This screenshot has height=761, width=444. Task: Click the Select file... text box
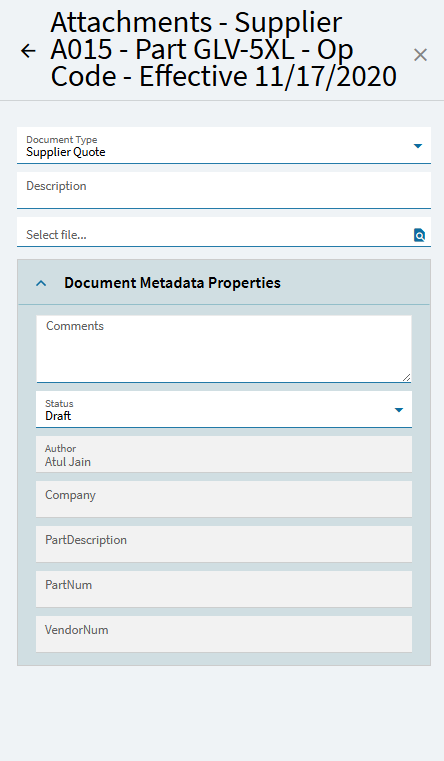(x=214, y=234)
